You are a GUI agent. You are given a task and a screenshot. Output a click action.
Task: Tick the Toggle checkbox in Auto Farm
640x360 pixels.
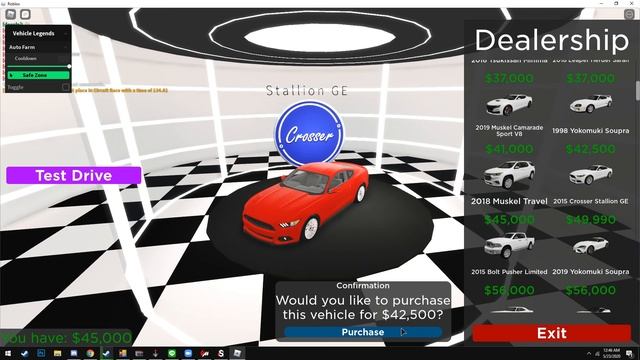(x=65, y=87)
